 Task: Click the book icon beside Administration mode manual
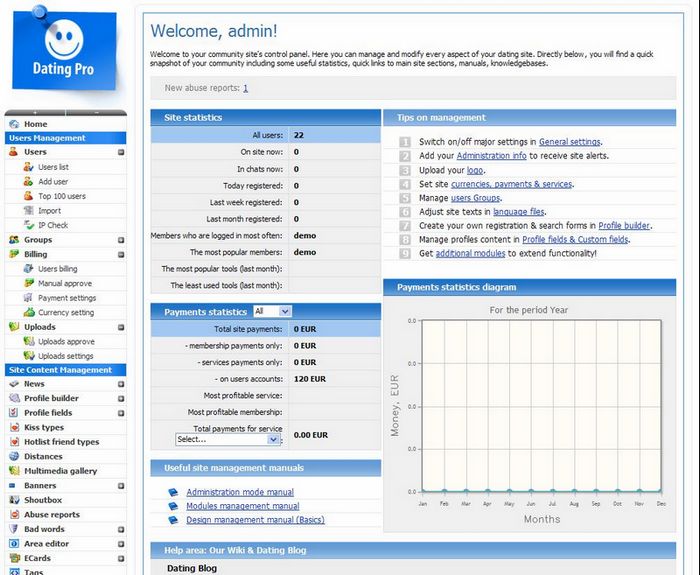(x=172, y=492)
